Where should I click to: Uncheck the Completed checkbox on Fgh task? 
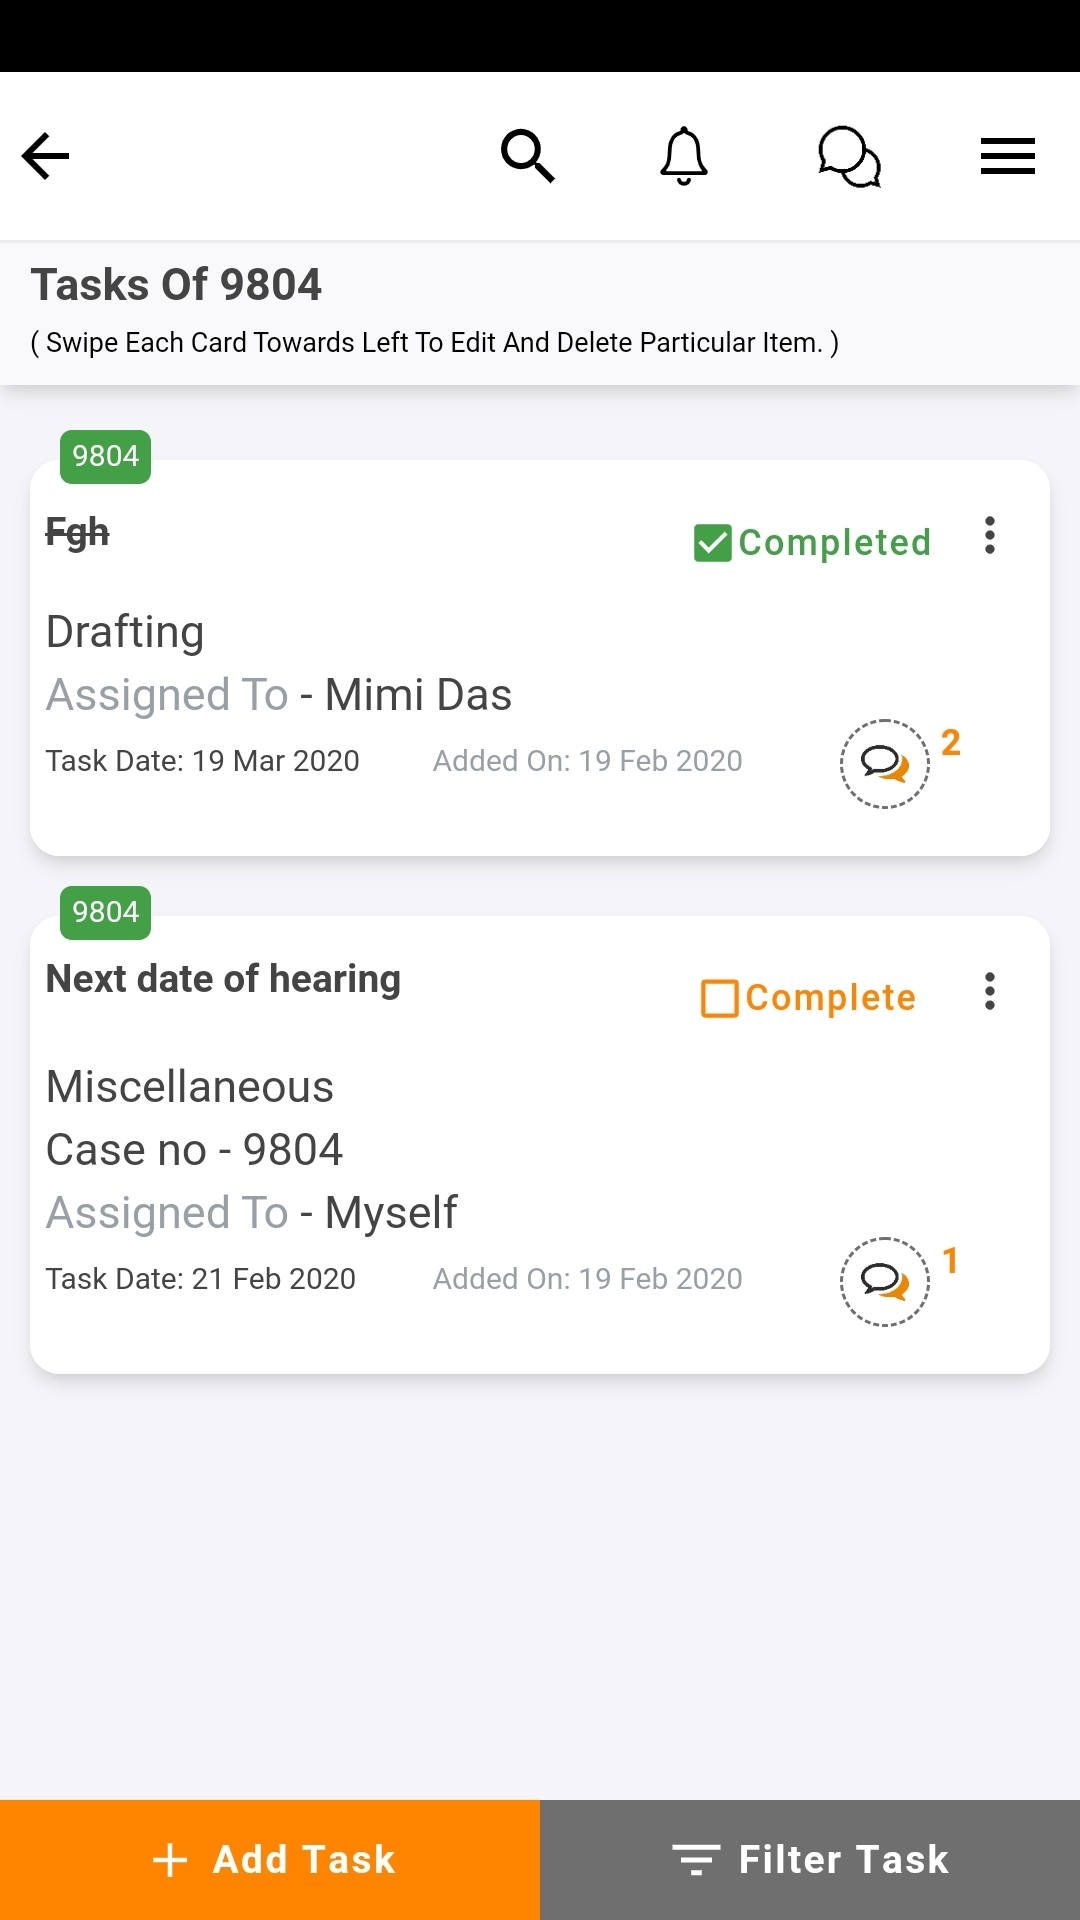point(713,543)
